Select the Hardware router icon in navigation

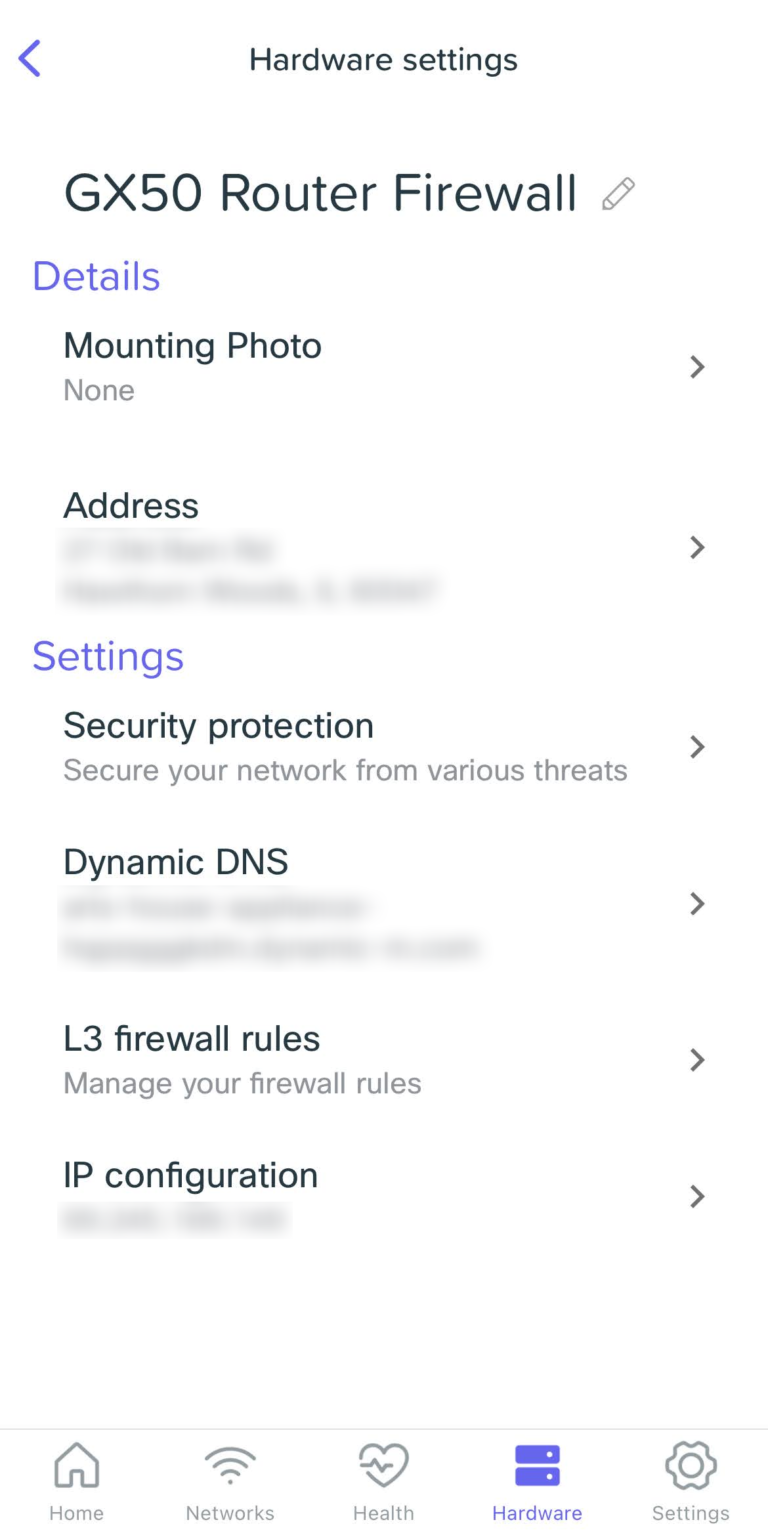537,1465
